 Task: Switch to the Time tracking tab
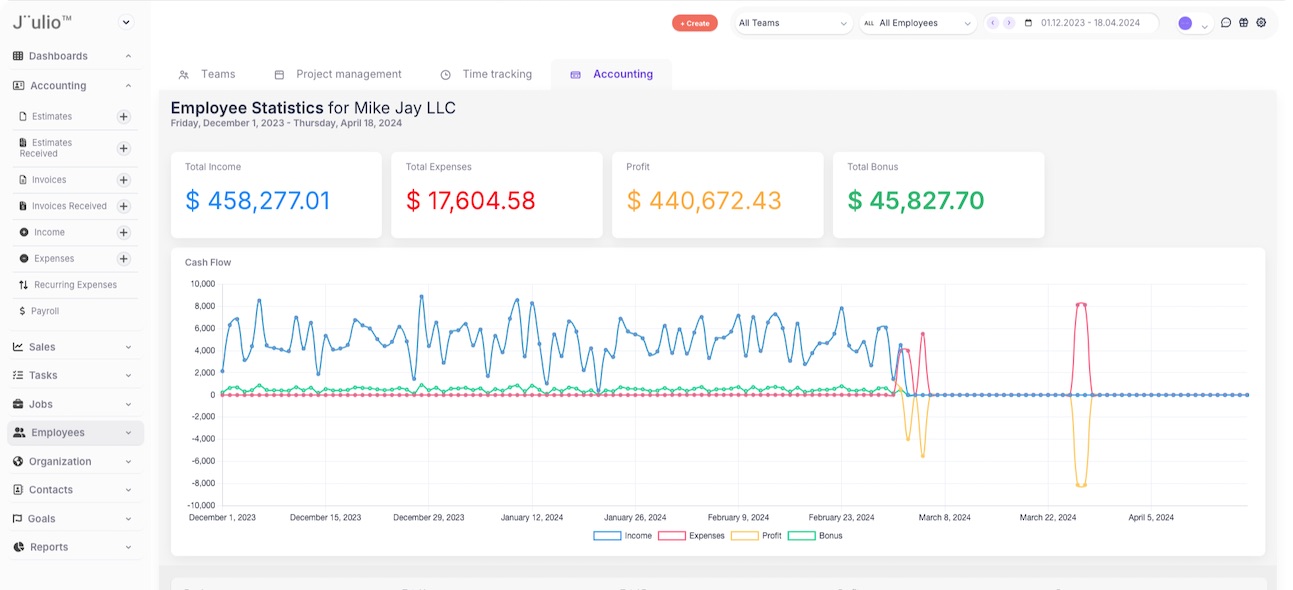tap(486, 74)
